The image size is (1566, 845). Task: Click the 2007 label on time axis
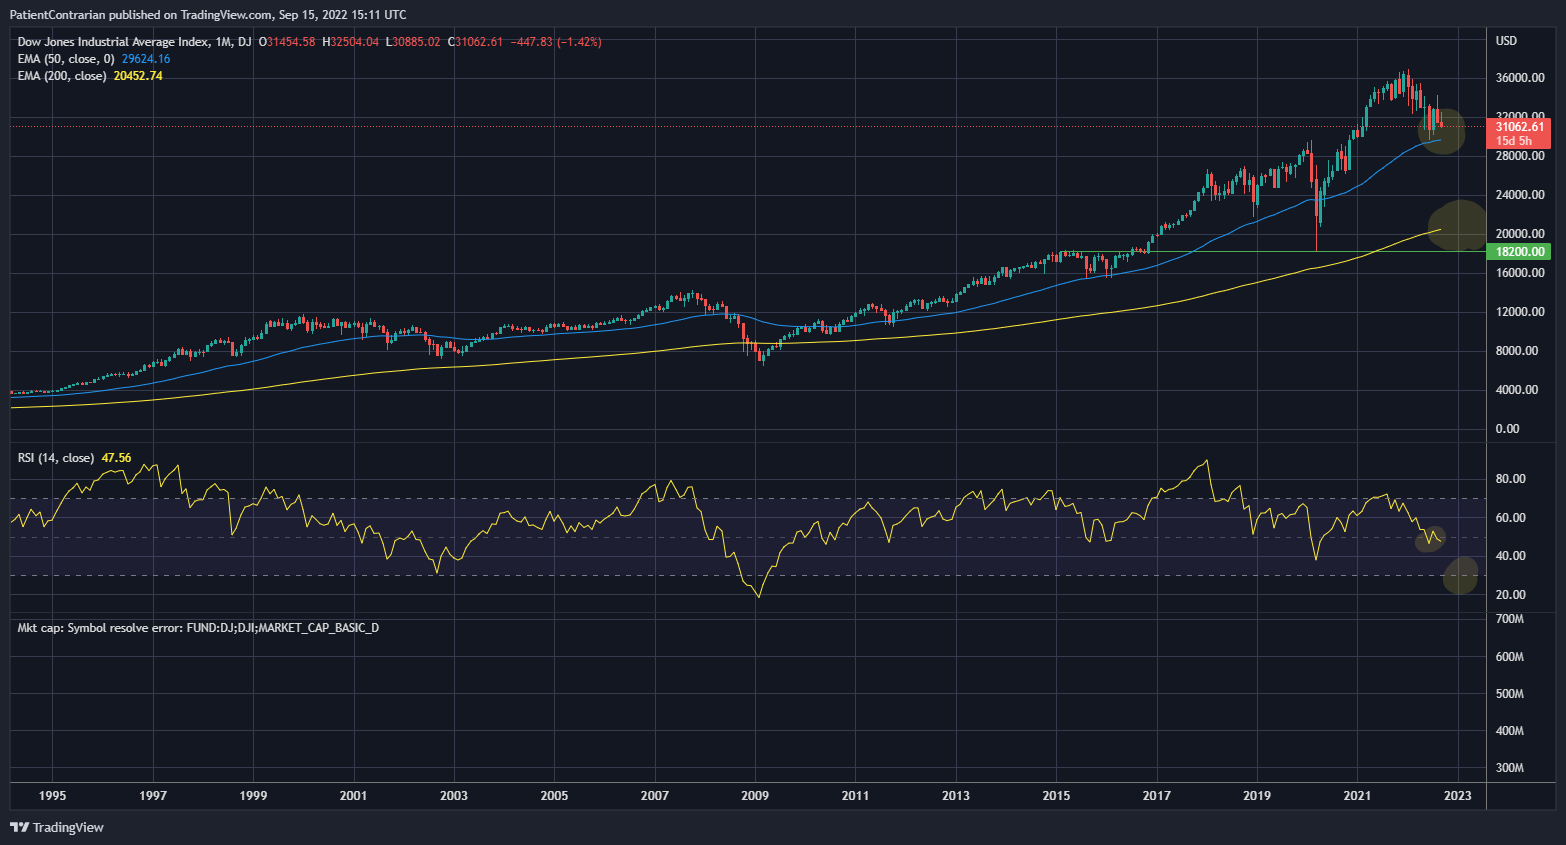click(655, 796)
